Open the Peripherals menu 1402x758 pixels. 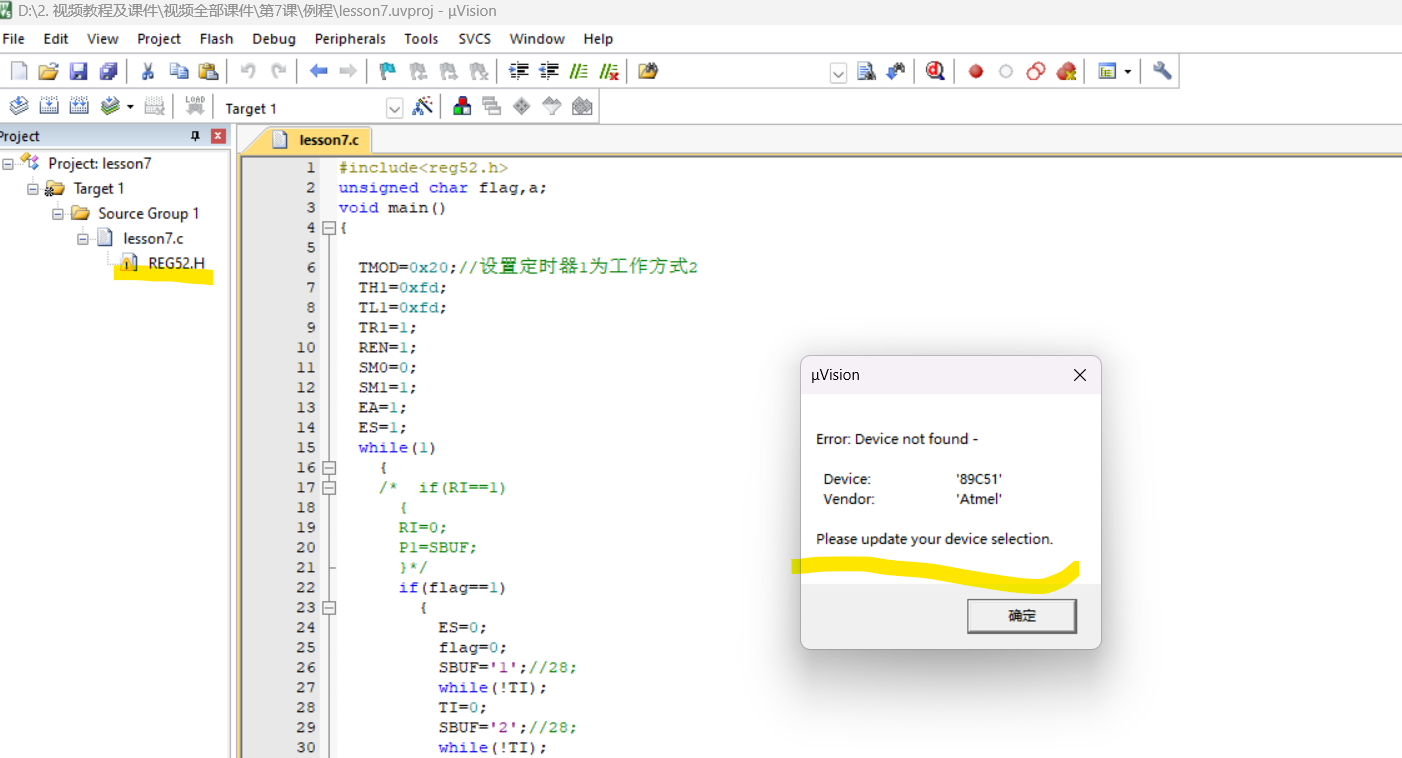(350, 39)
